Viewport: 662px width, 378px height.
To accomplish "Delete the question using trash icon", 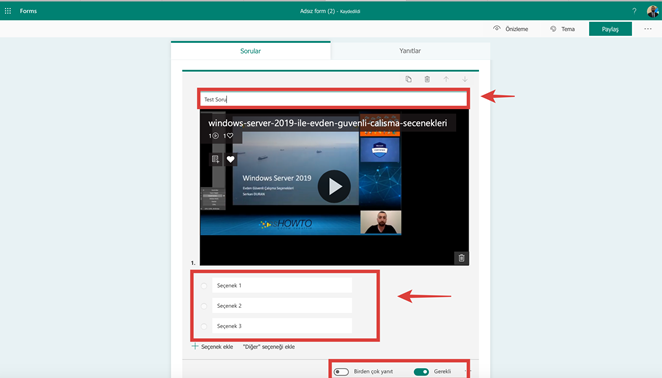I will (427, 79).
